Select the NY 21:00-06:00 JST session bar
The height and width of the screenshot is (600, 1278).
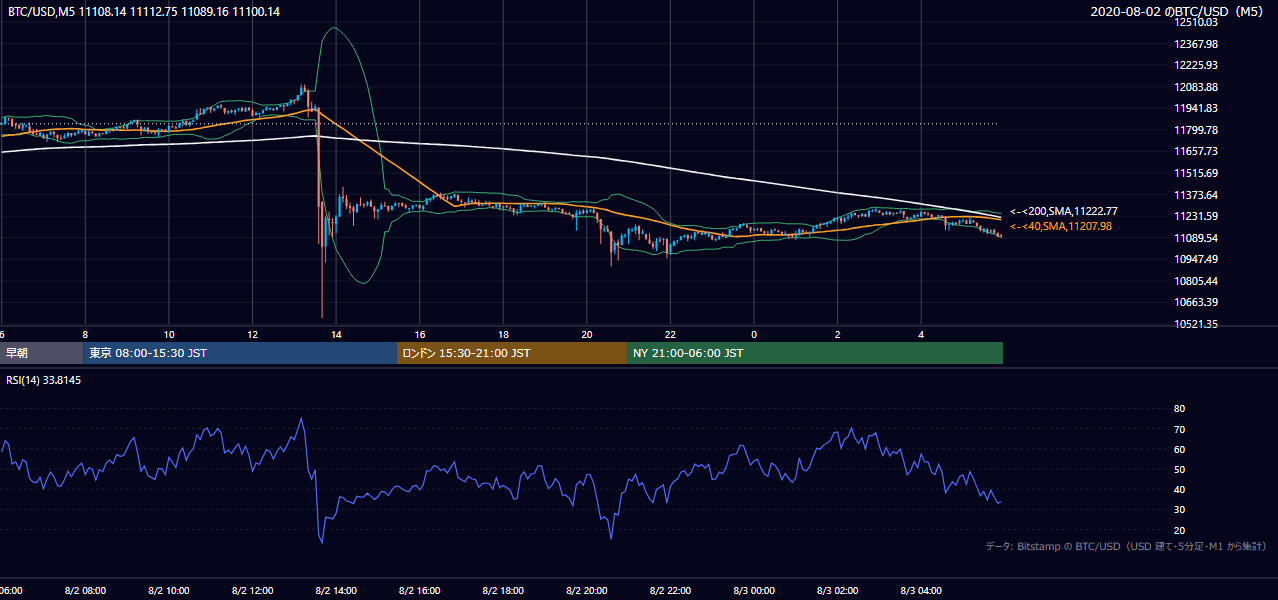tap(815, 353)
